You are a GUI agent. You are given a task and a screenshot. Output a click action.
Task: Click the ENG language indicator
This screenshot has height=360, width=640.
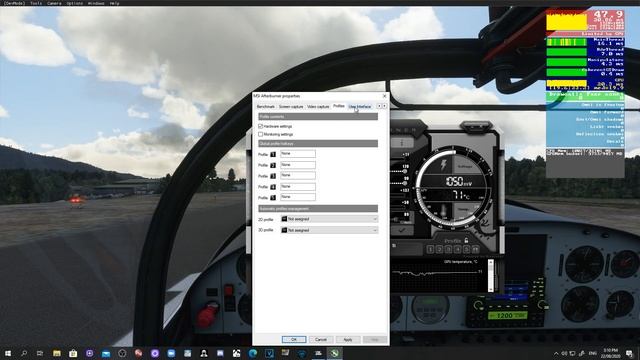593,353
